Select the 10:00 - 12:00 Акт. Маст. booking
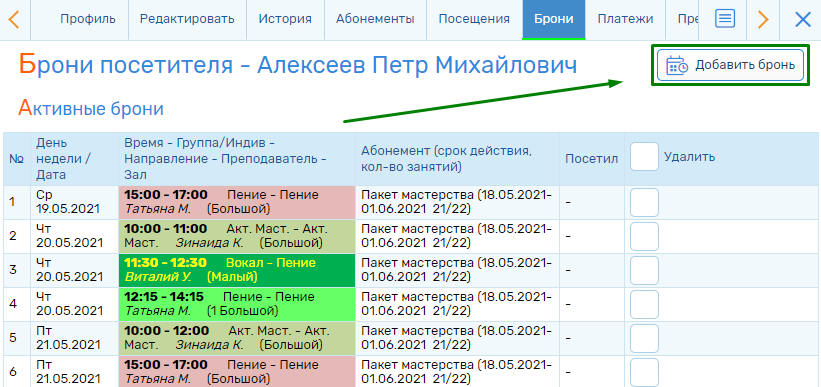Image resolution: width=821 pixels, height=387 pixels. (x=237, y=338)
